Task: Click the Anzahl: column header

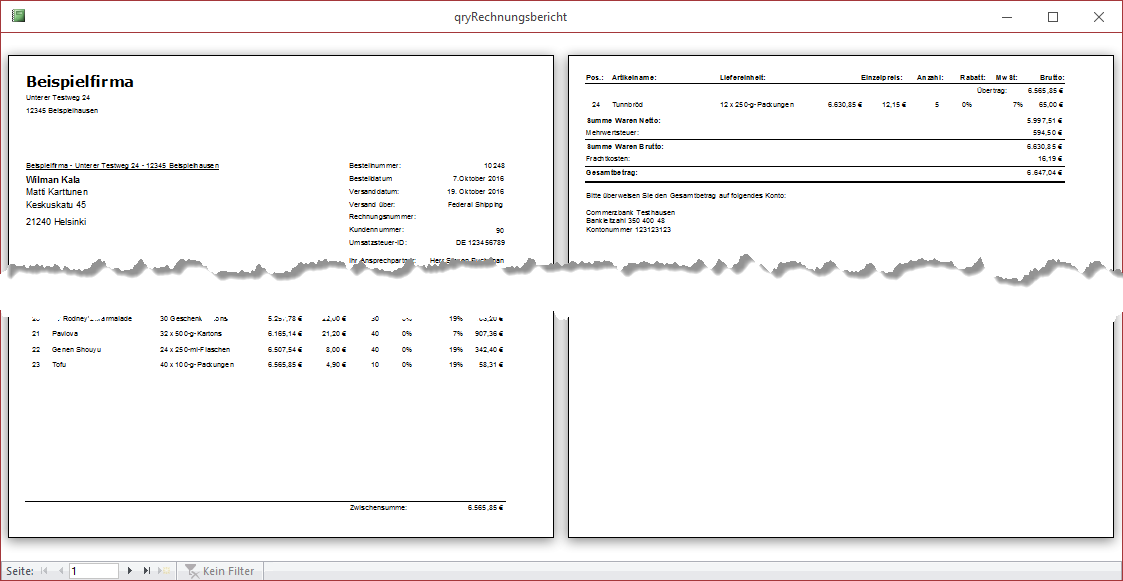Action: click(930, 77)
